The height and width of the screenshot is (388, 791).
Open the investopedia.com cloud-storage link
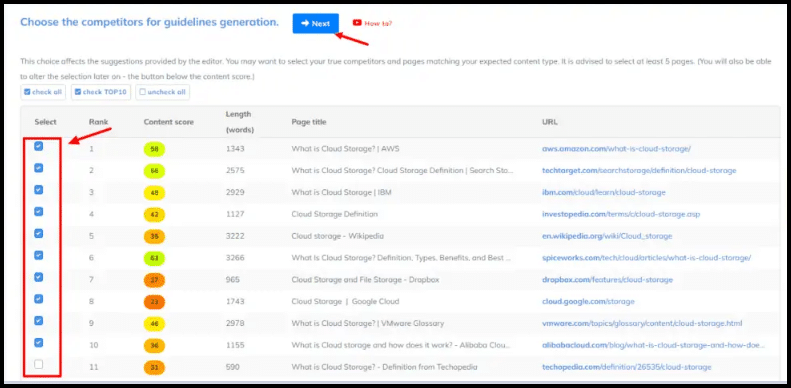(x=621, y=214)
